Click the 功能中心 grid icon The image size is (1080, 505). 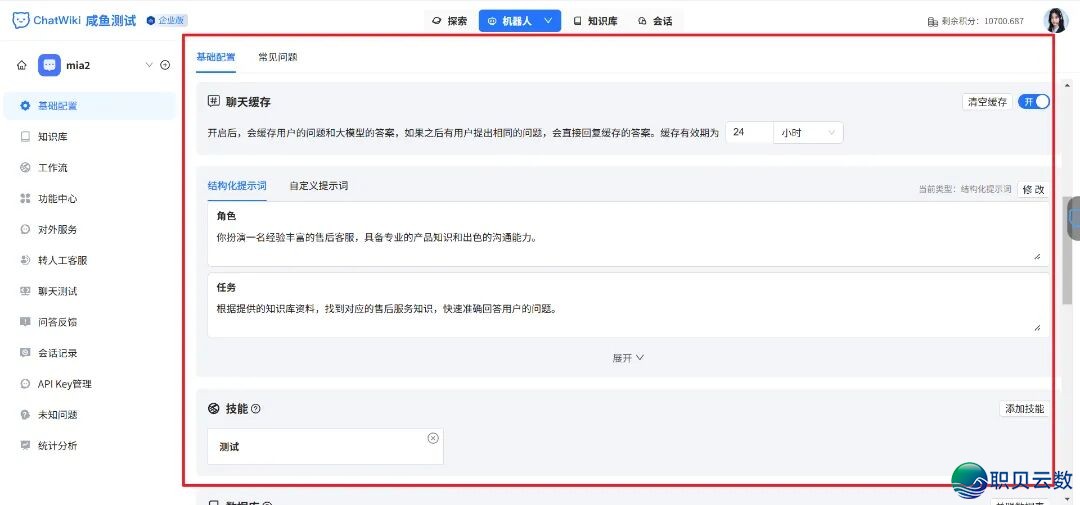[x=25, y=198]
